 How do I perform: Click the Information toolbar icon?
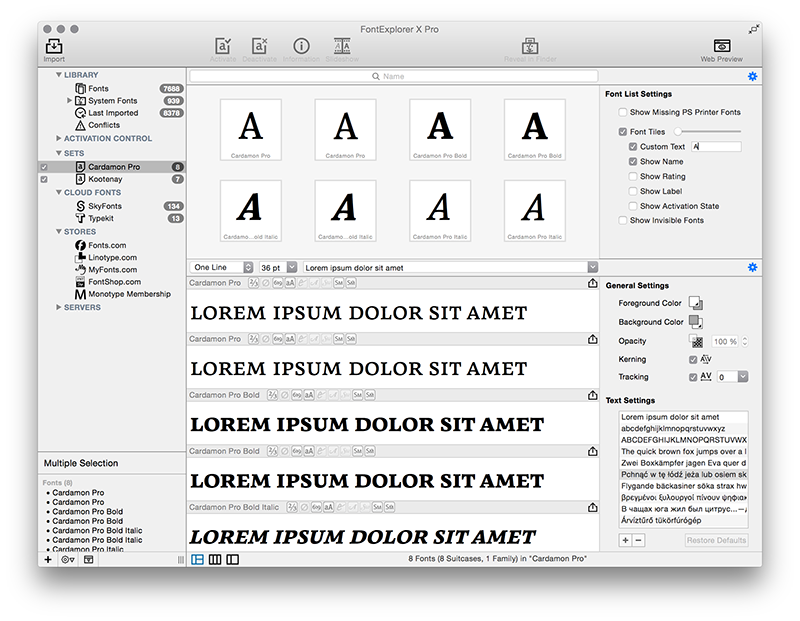click(301, 46)
